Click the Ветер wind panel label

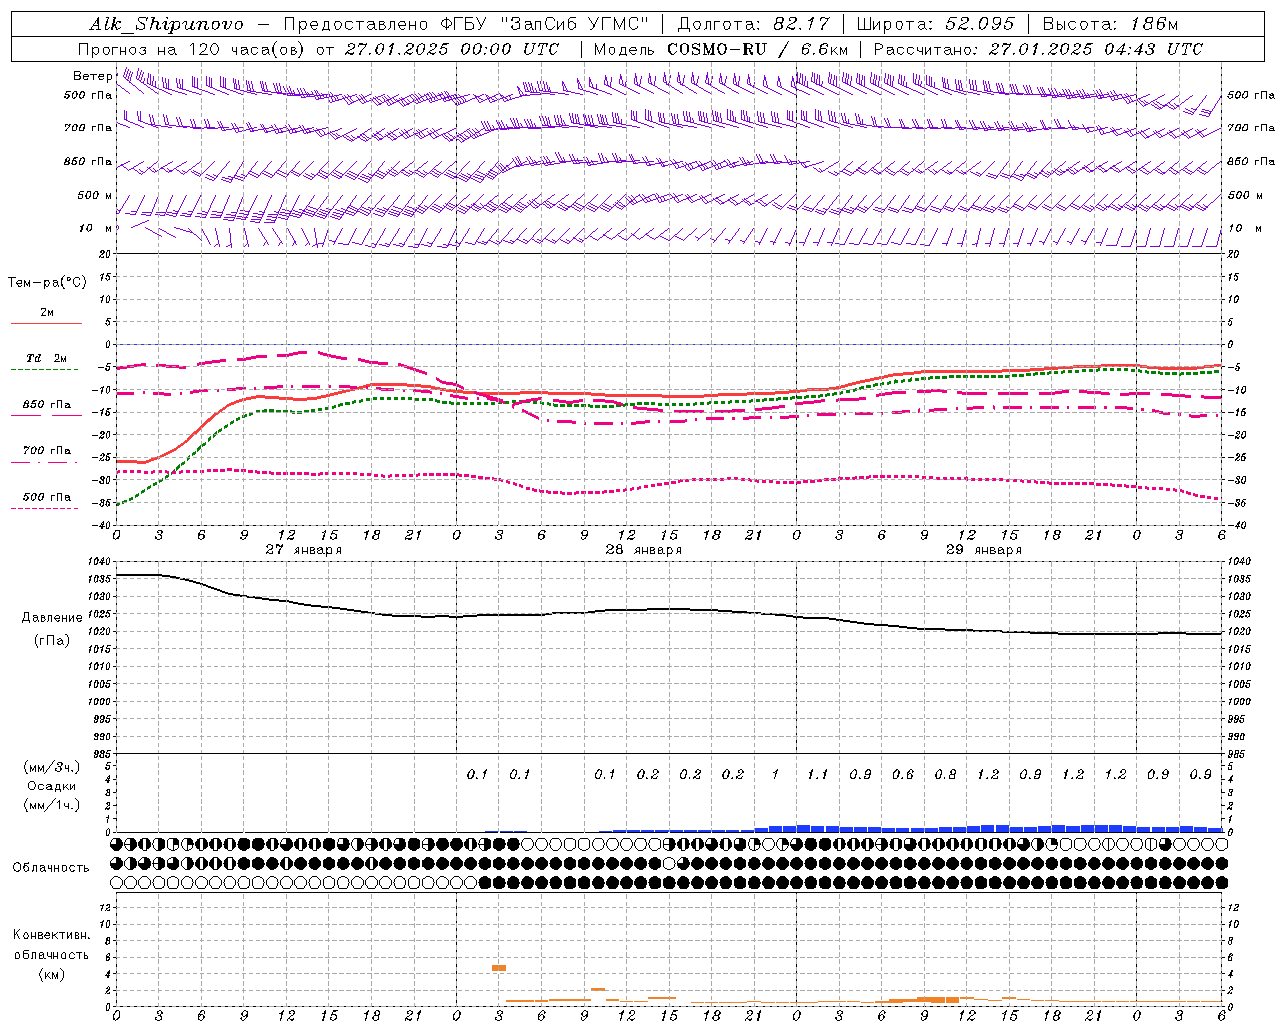coord(92,76)
